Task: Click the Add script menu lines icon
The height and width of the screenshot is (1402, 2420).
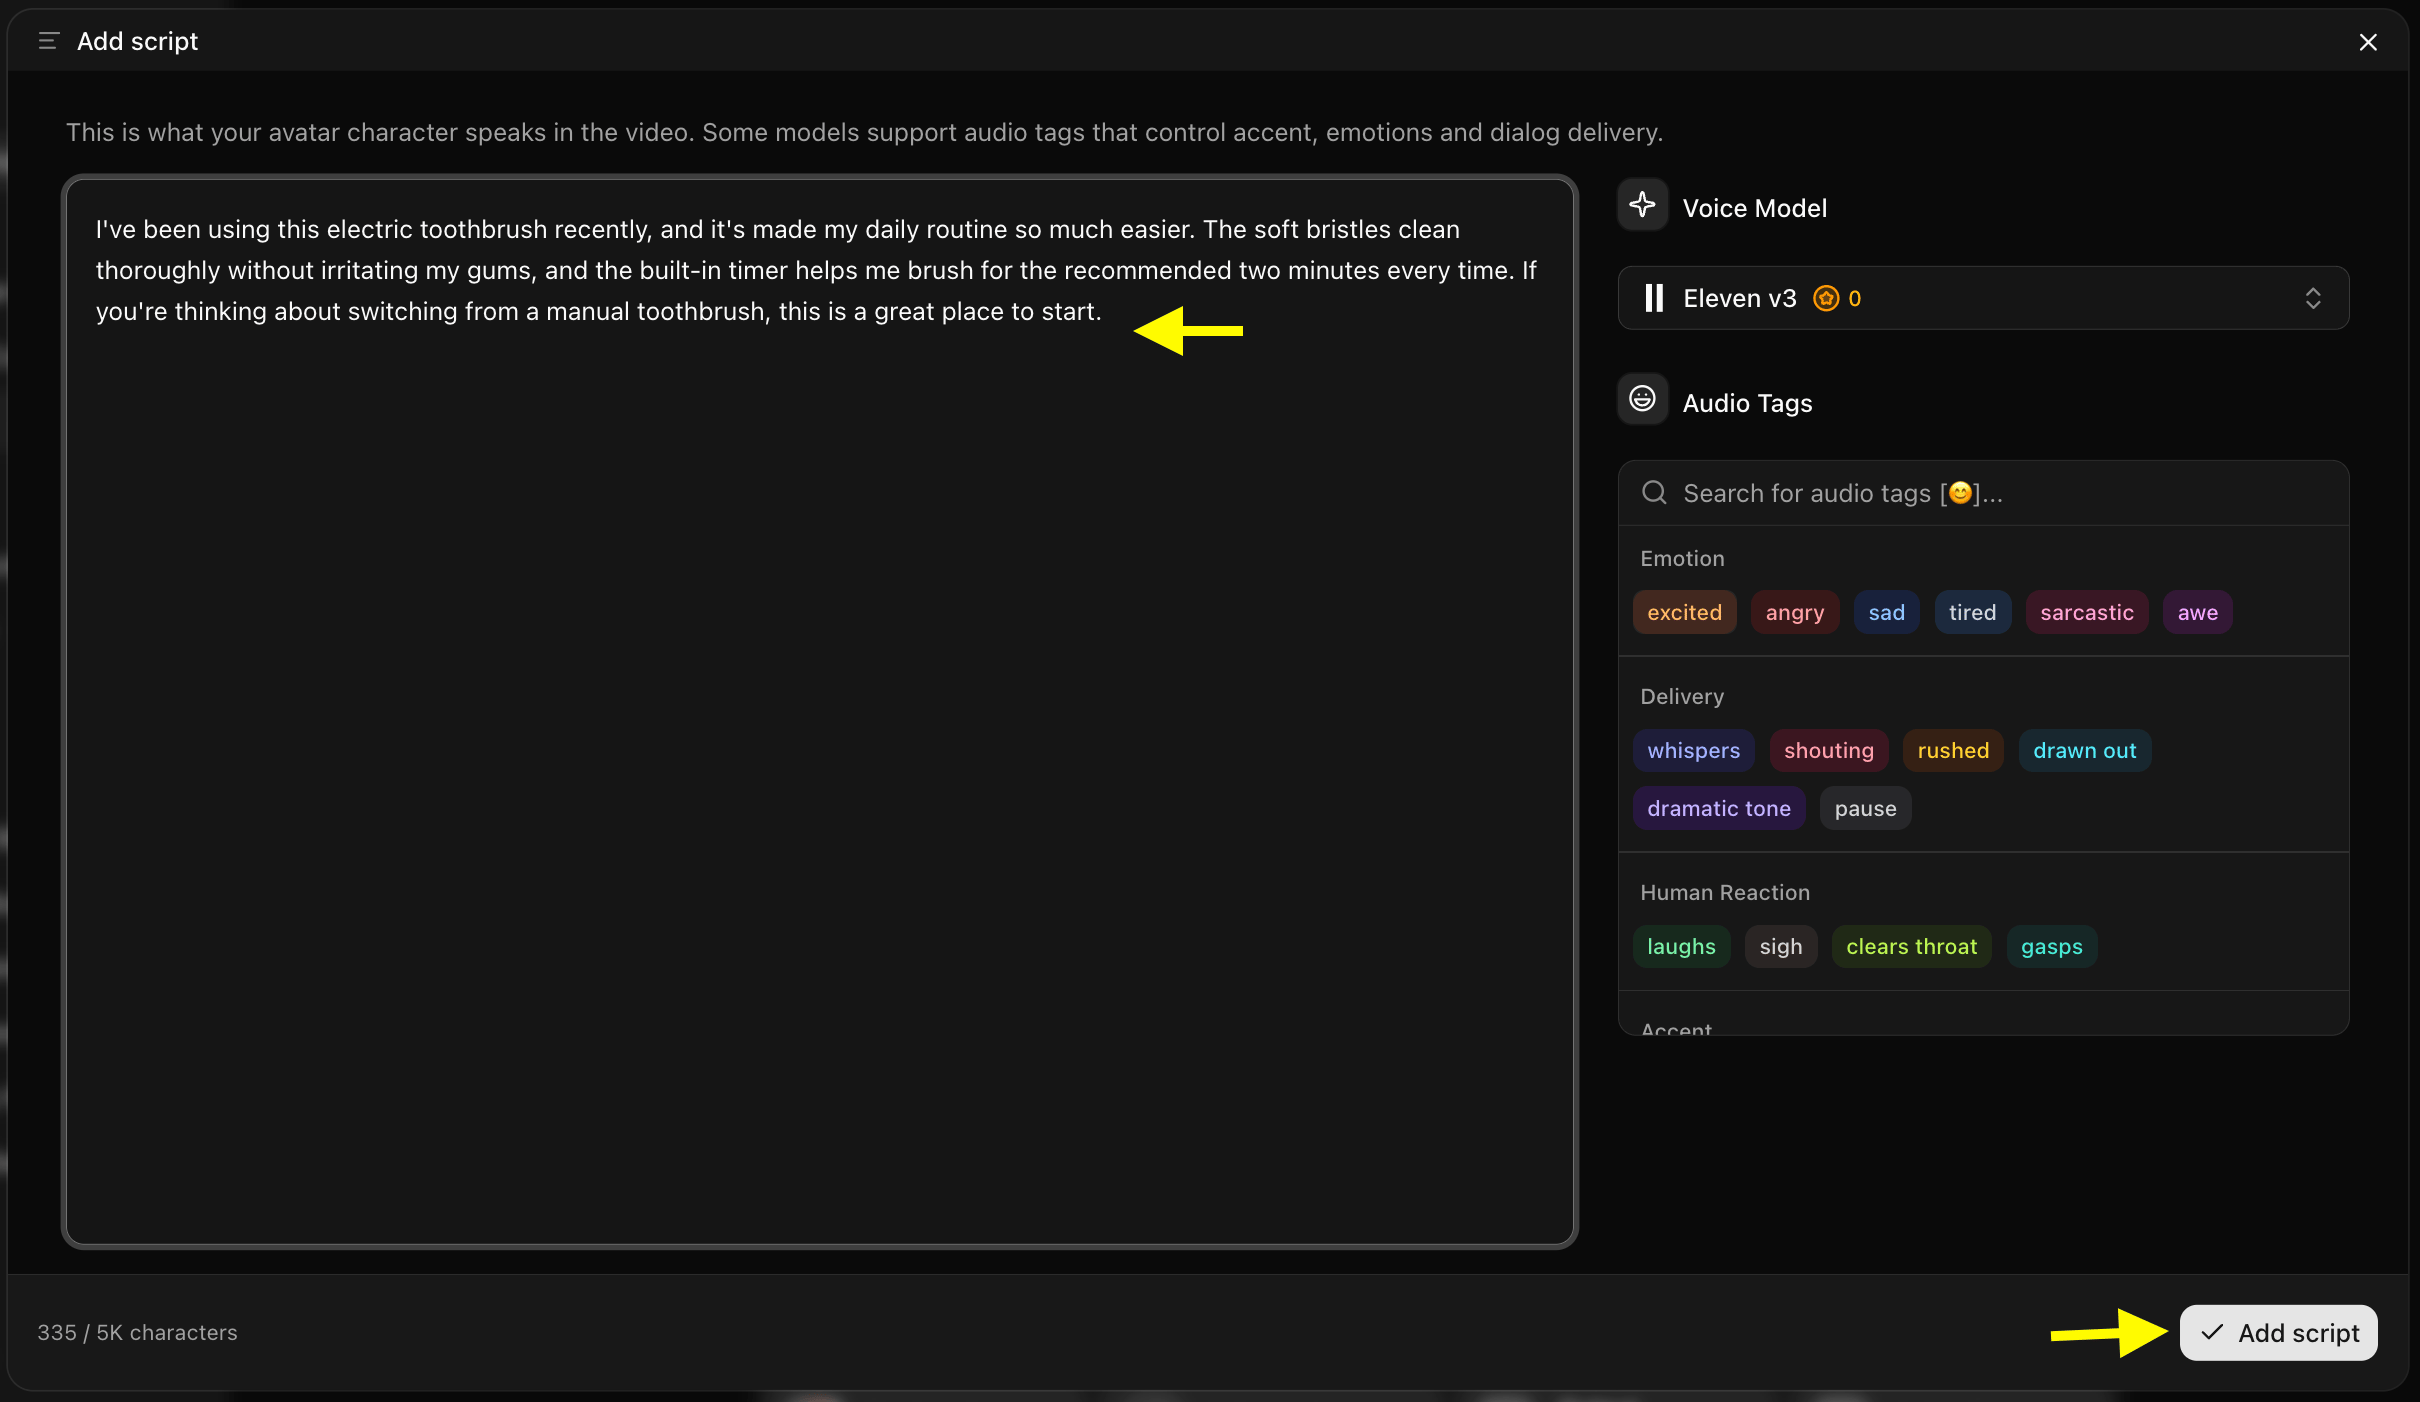Action: pos(48,41)
